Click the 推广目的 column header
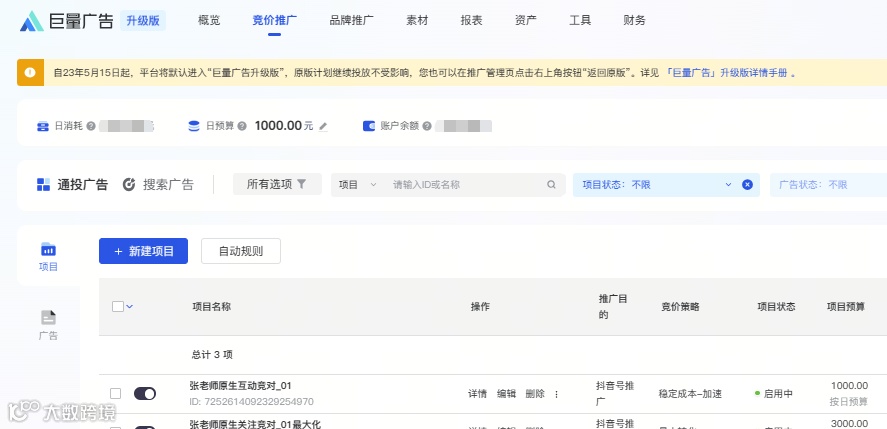Image resolution: width=887 pixels, height=429 pixels. point(613,307)
